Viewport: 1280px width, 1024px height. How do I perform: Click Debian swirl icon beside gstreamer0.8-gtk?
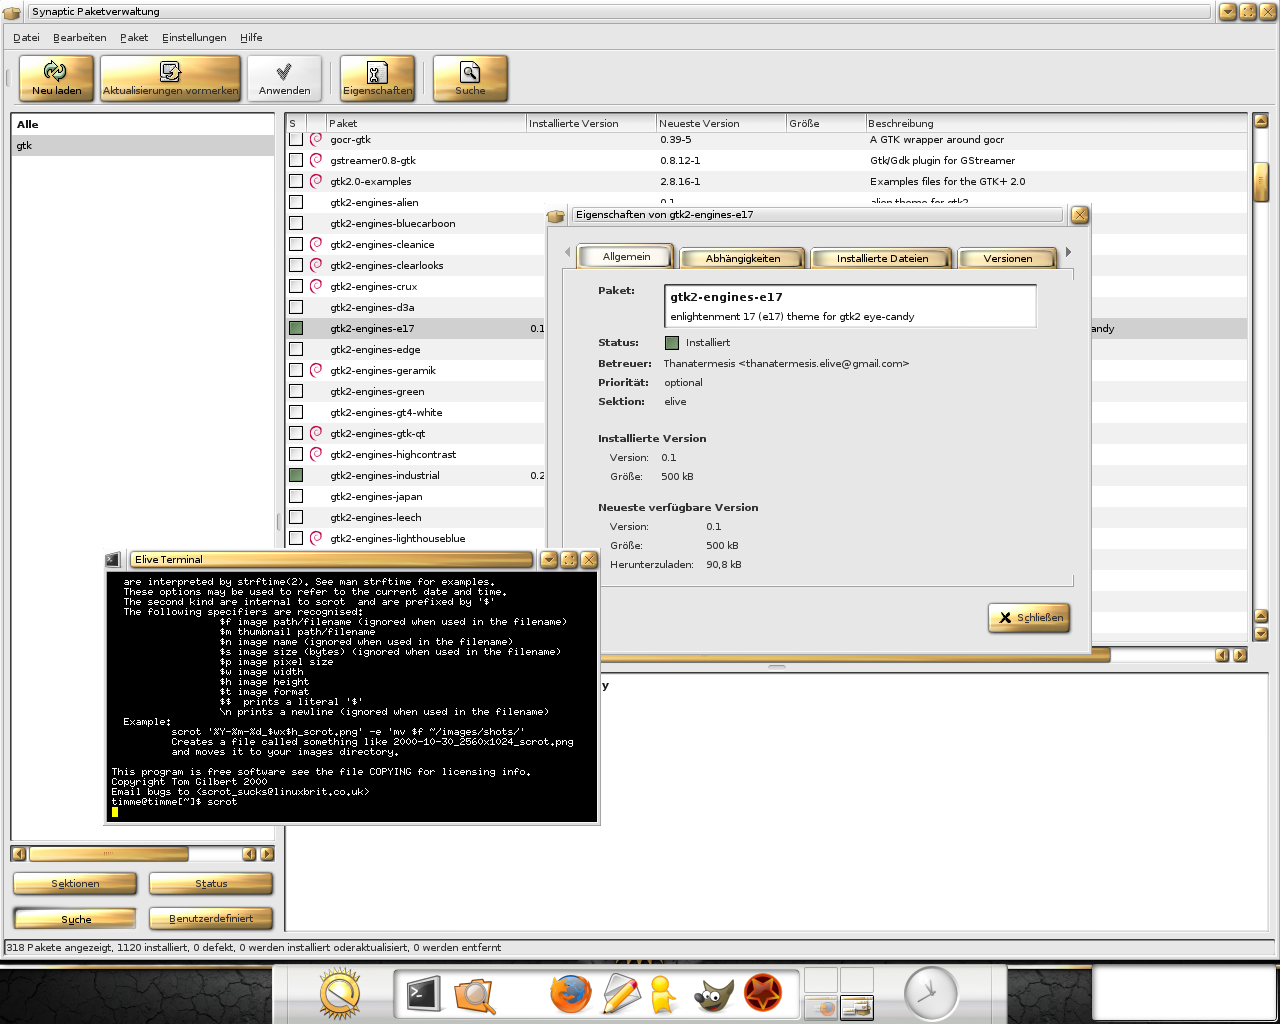point(316,160)
